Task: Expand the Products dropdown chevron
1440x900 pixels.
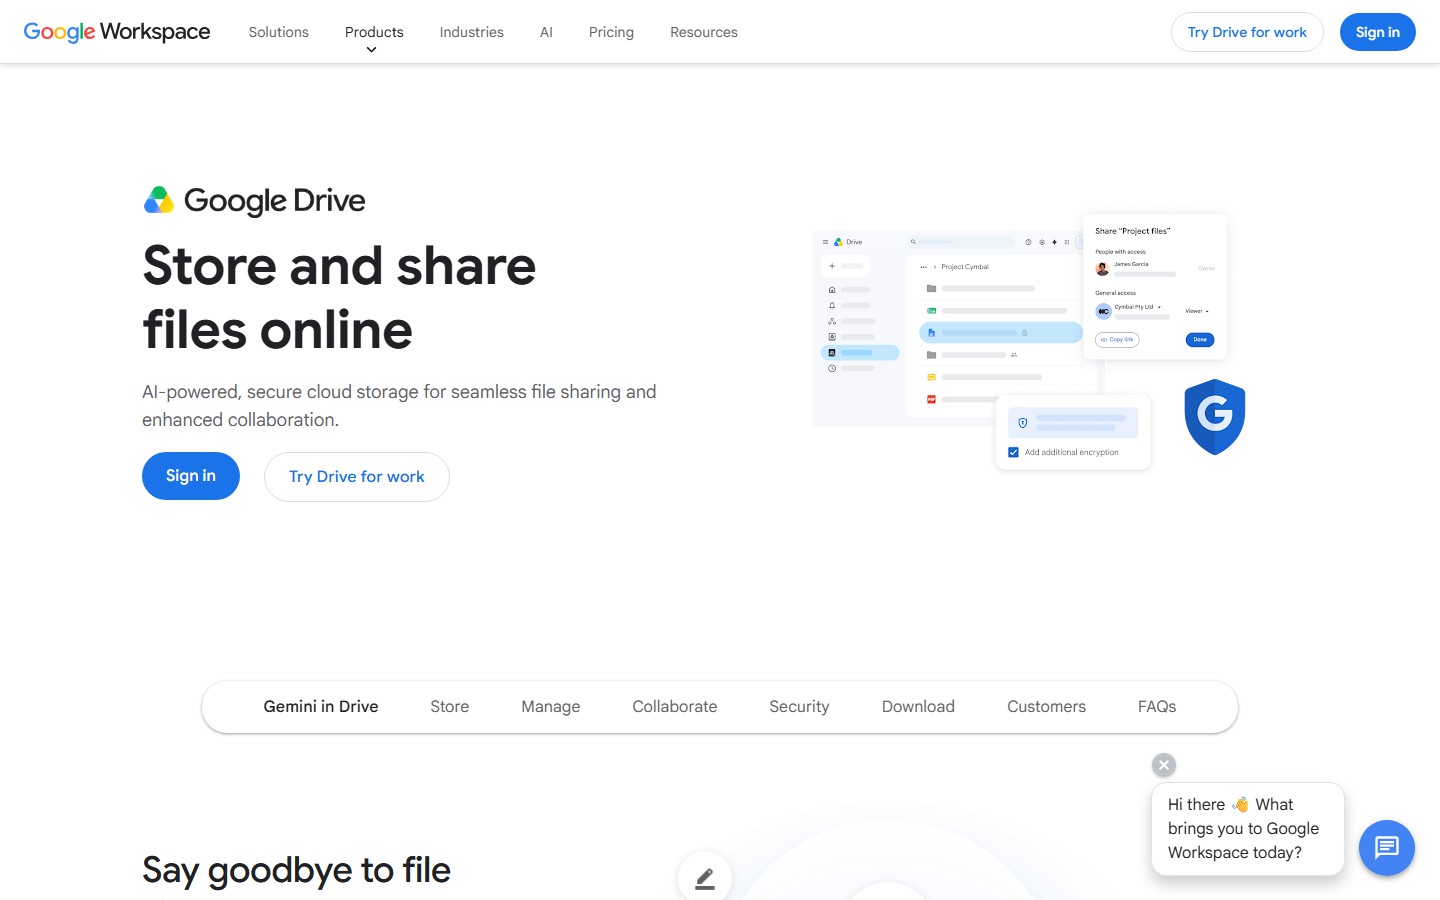Action: click(371, 50)
